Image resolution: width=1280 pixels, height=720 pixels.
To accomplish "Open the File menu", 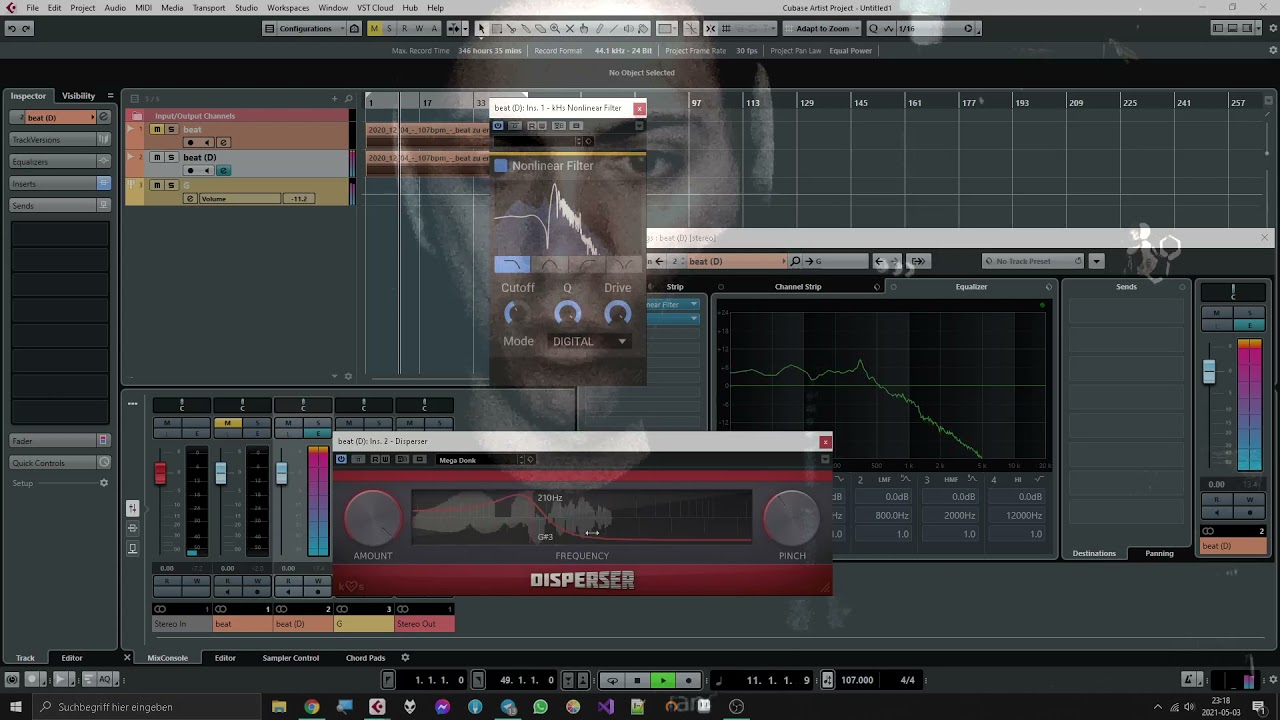I will click(32, 8).
